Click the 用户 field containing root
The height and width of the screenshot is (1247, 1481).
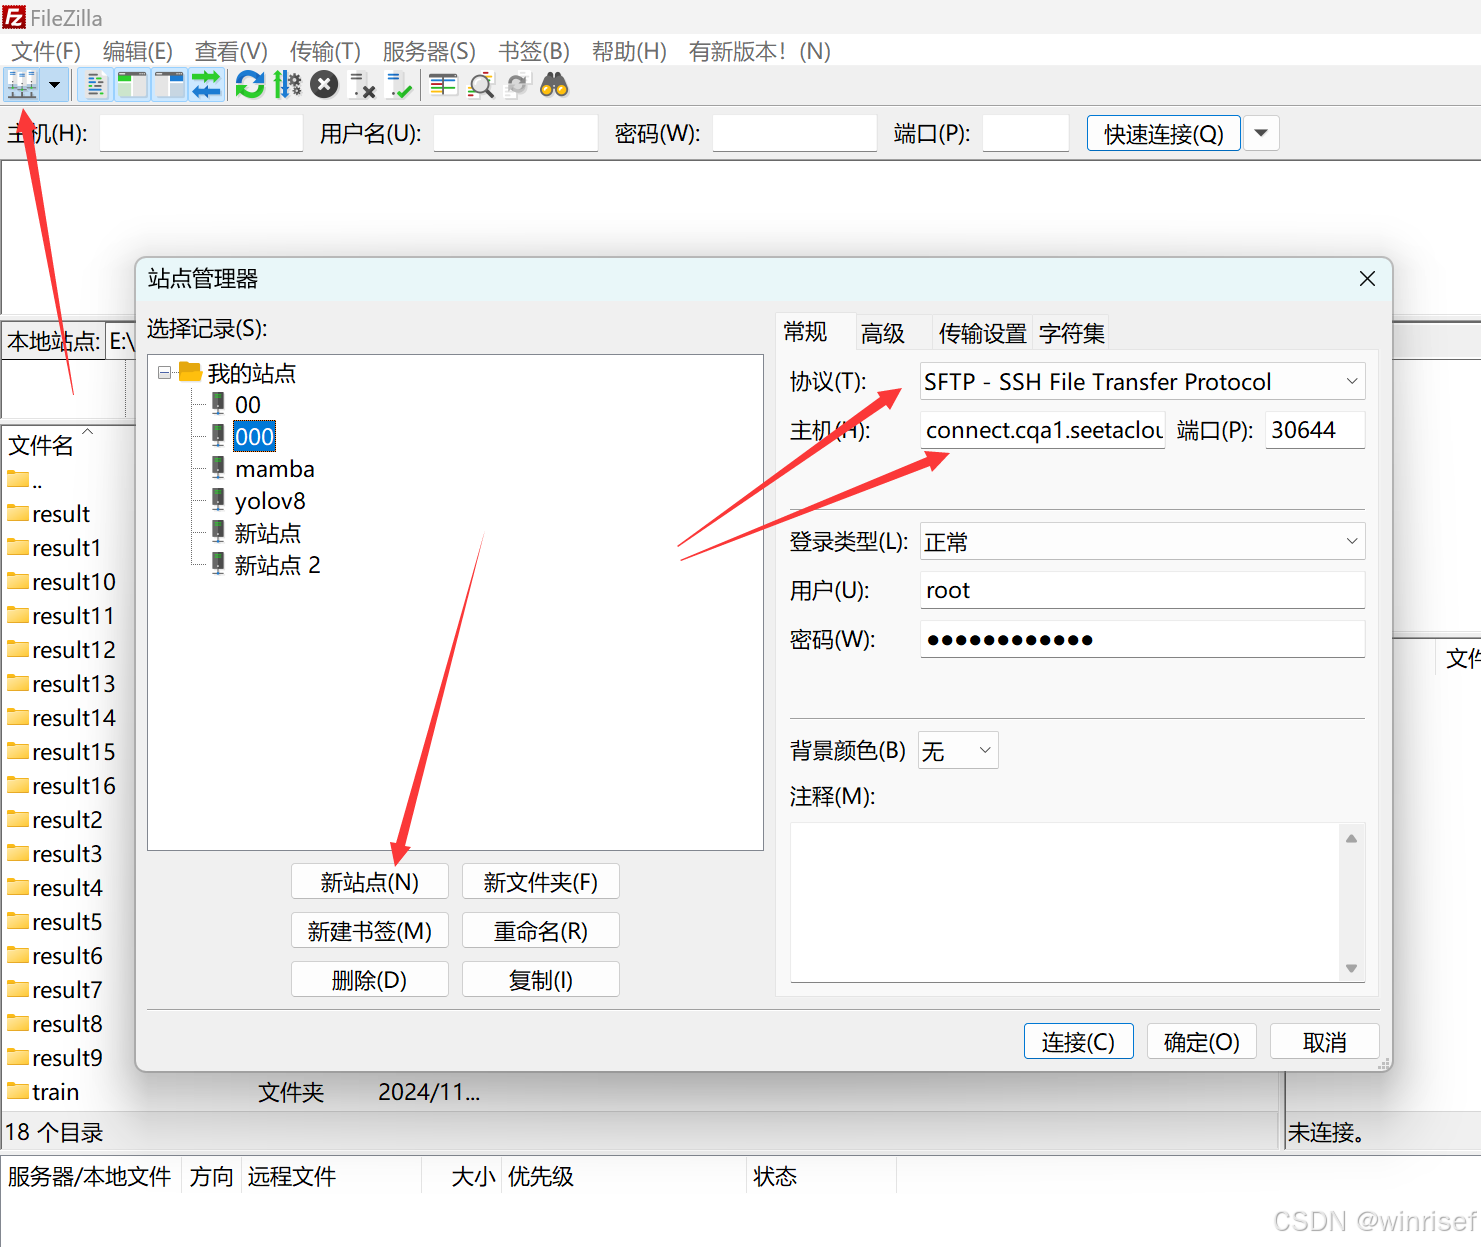tap(1142, 590)
